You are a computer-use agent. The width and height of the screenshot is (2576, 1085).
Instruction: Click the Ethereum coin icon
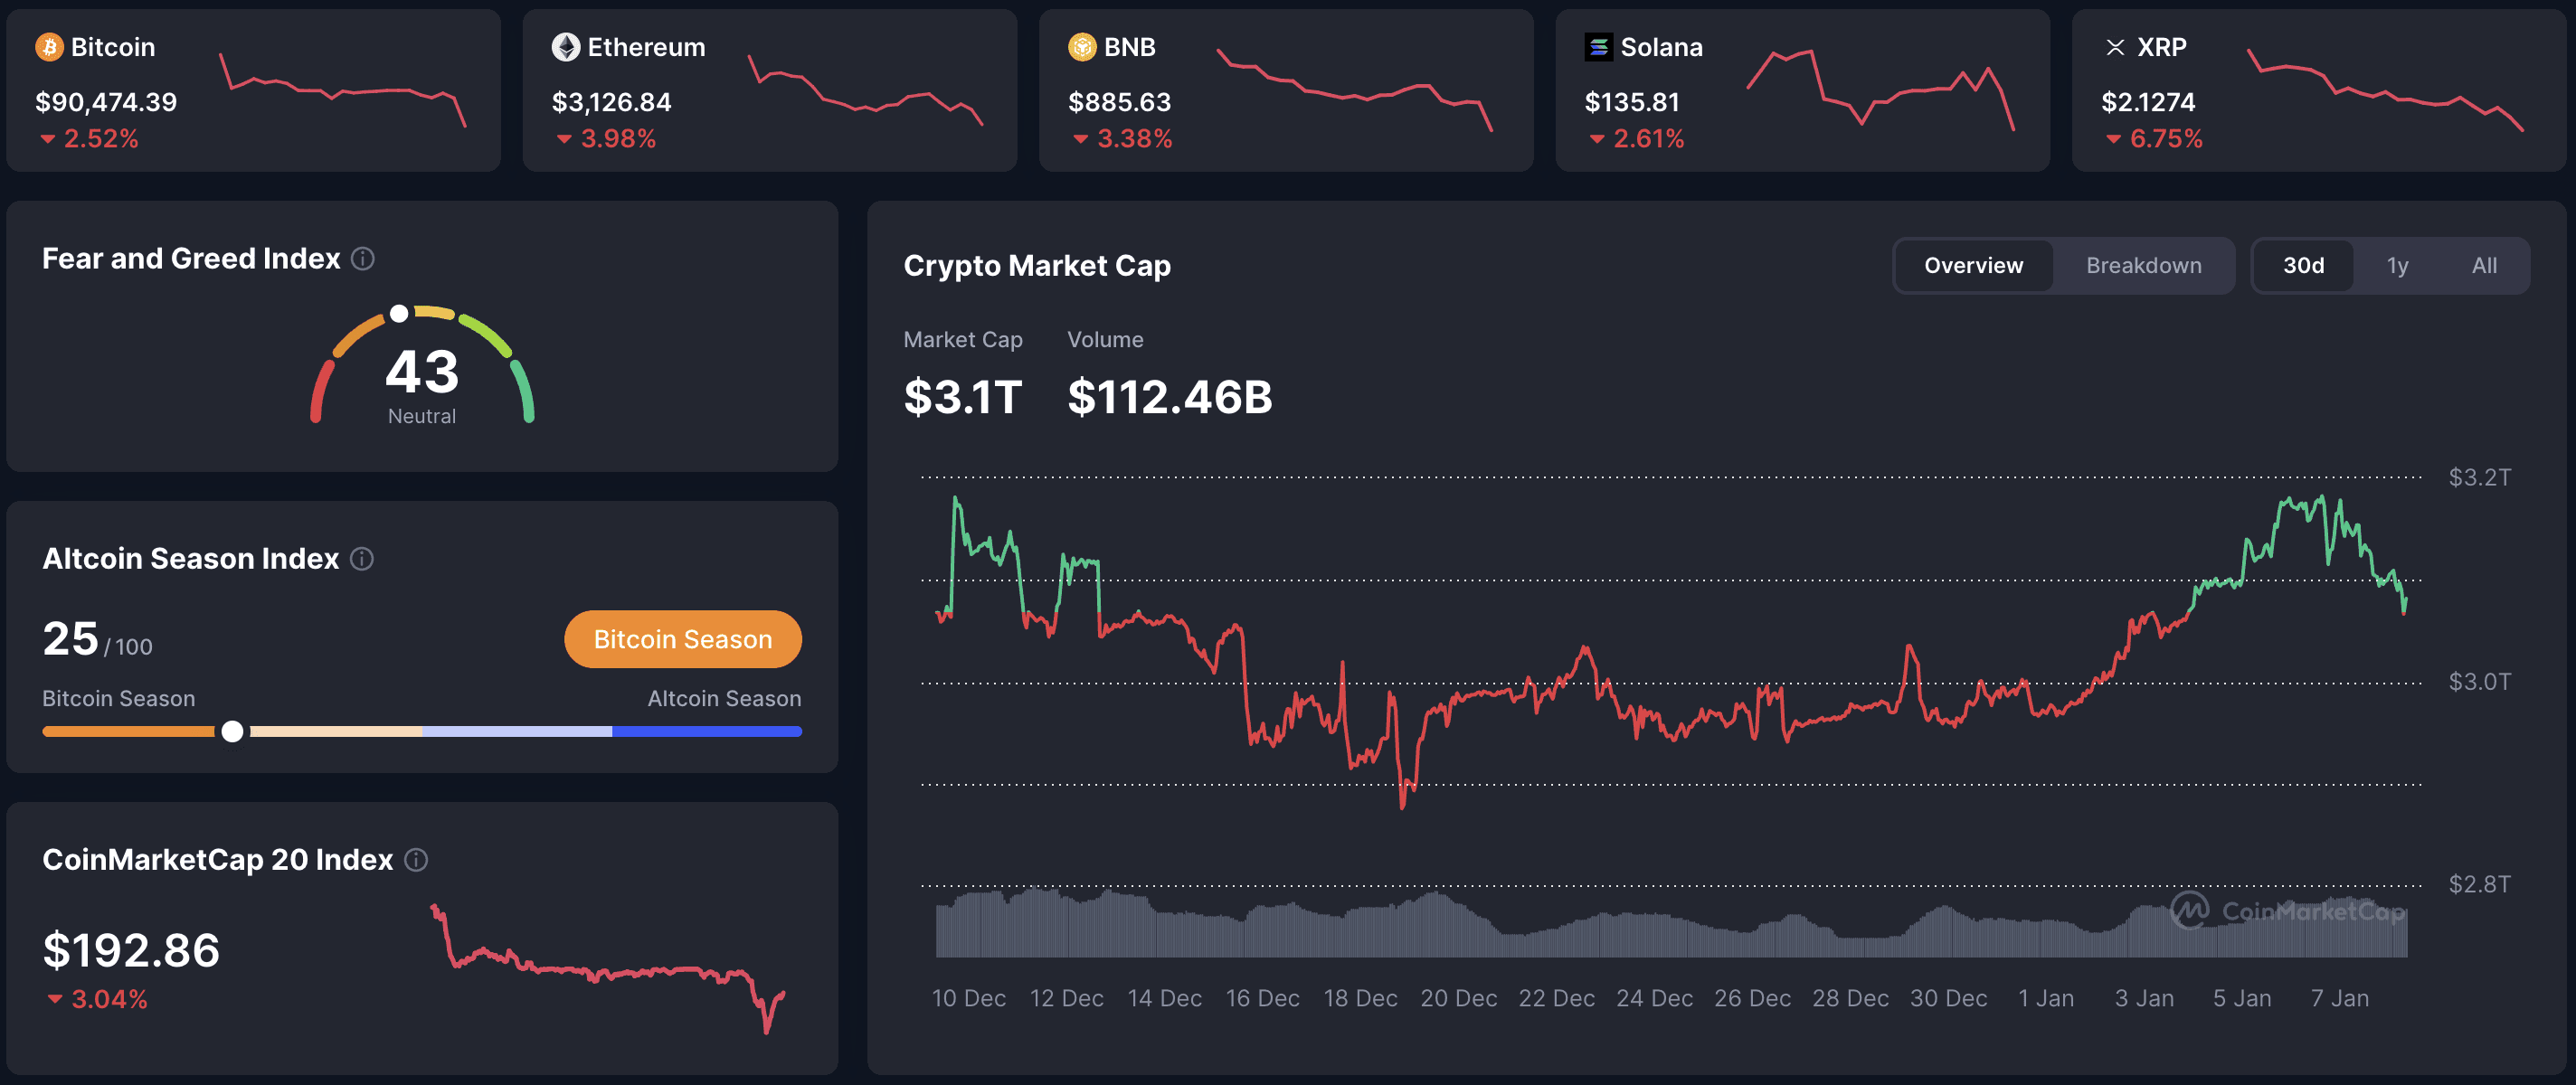(566, 46)
